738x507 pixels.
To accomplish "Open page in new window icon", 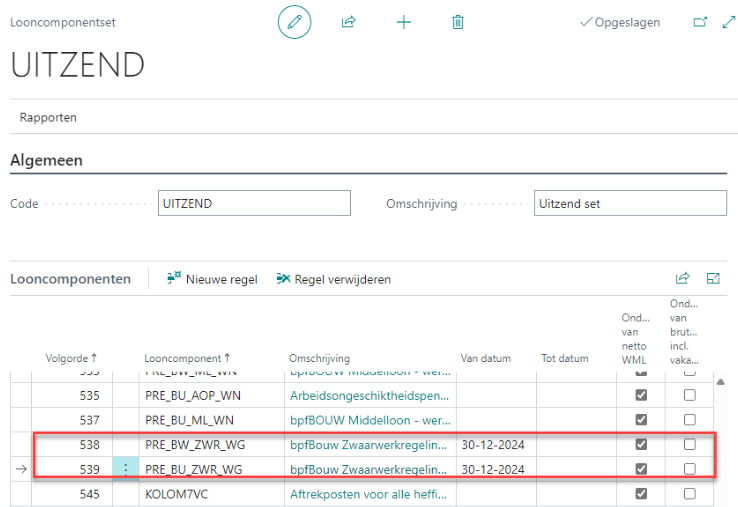I will 700,22.
